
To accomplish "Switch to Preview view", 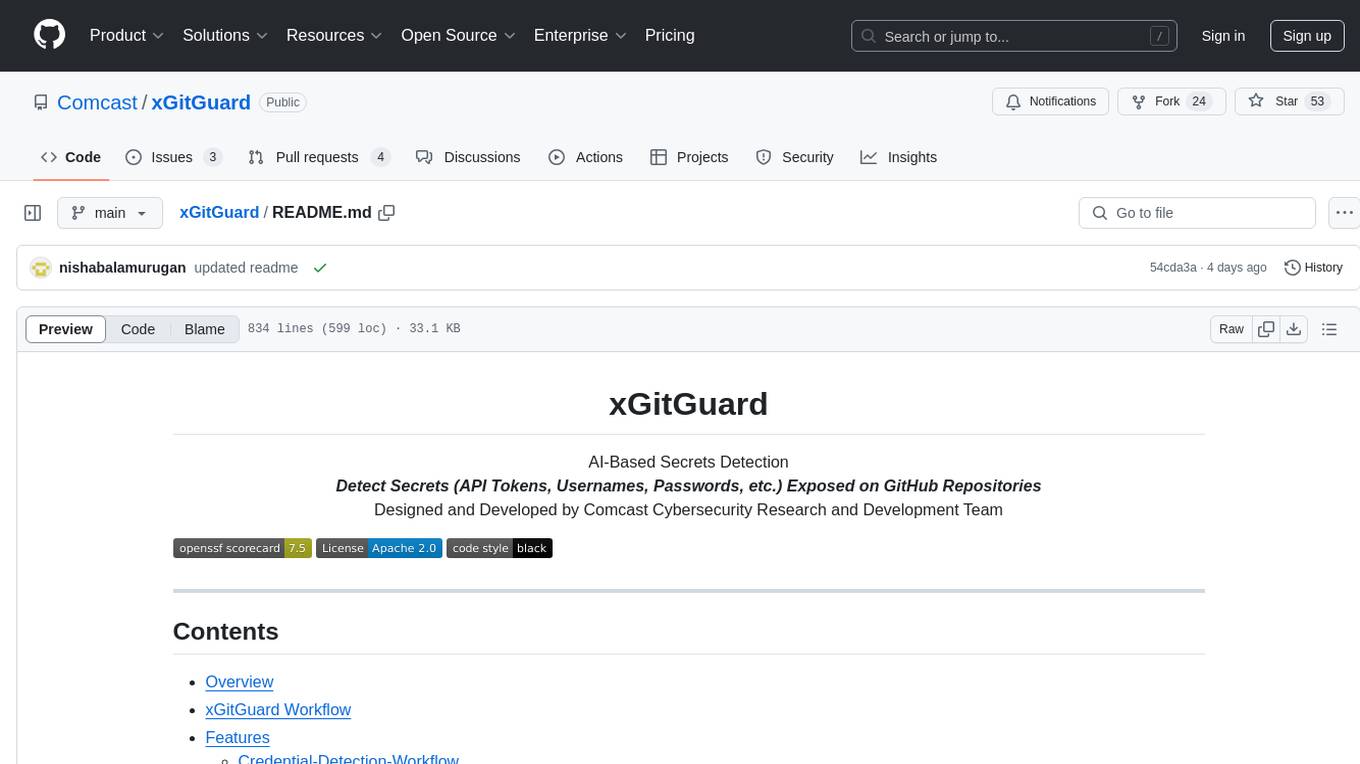I will coord(66,329).
